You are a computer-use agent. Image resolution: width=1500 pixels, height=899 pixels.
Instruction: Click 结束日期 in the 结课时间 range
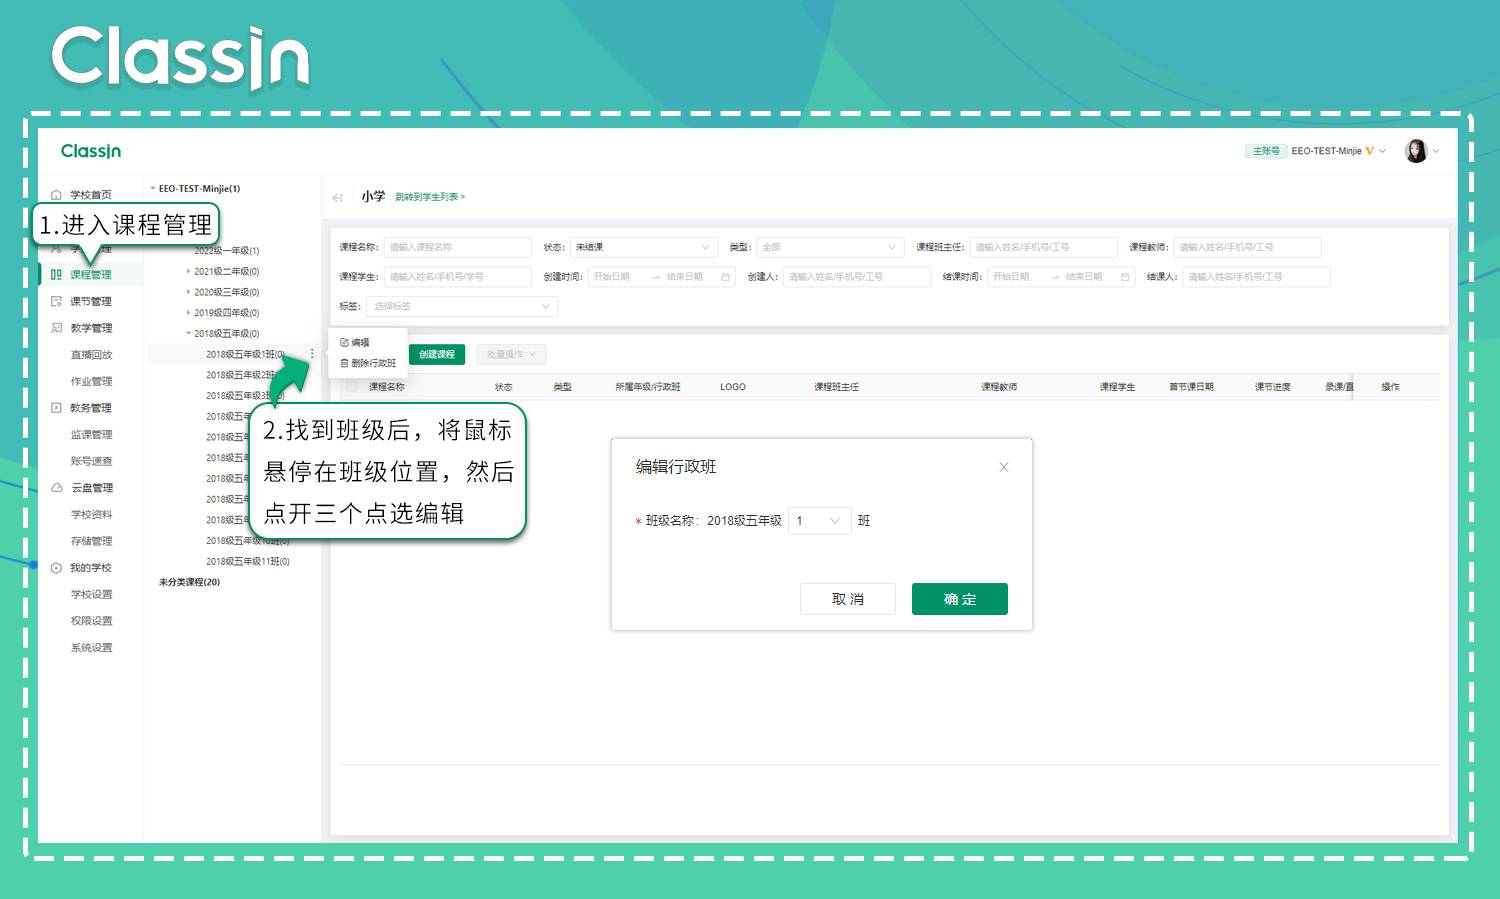[x=1084, y=277]
